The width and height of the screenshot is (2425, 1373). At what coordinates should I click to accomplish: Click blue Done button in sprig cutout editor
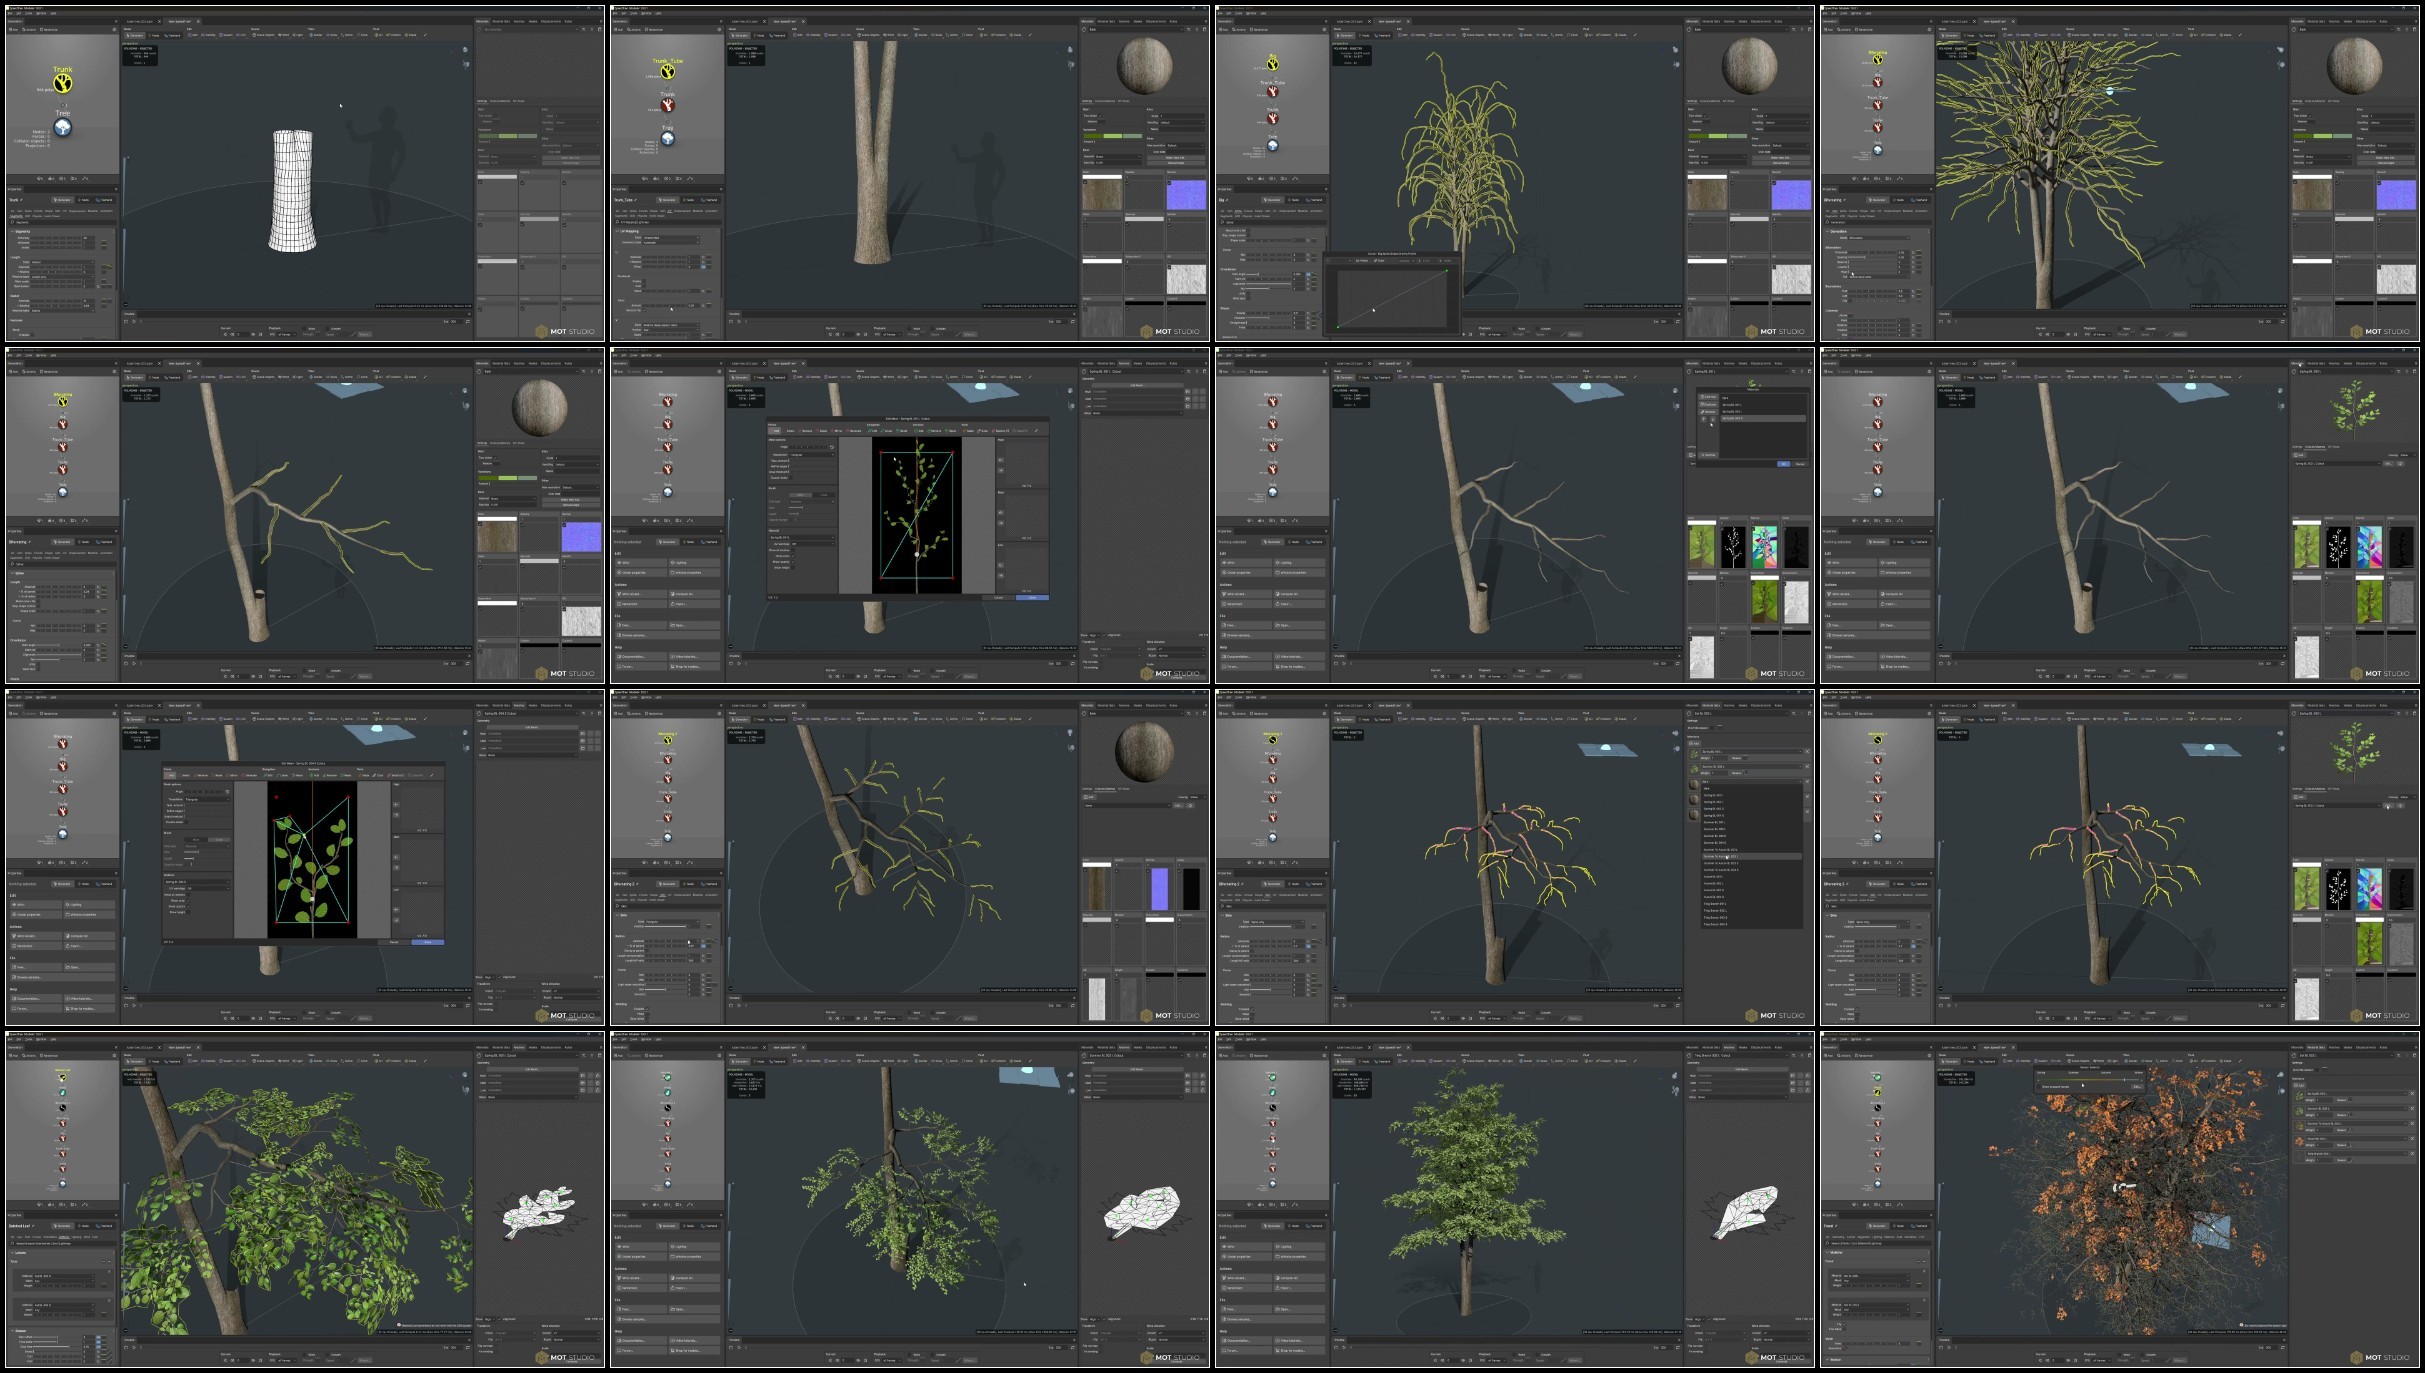coord(1032,597)
